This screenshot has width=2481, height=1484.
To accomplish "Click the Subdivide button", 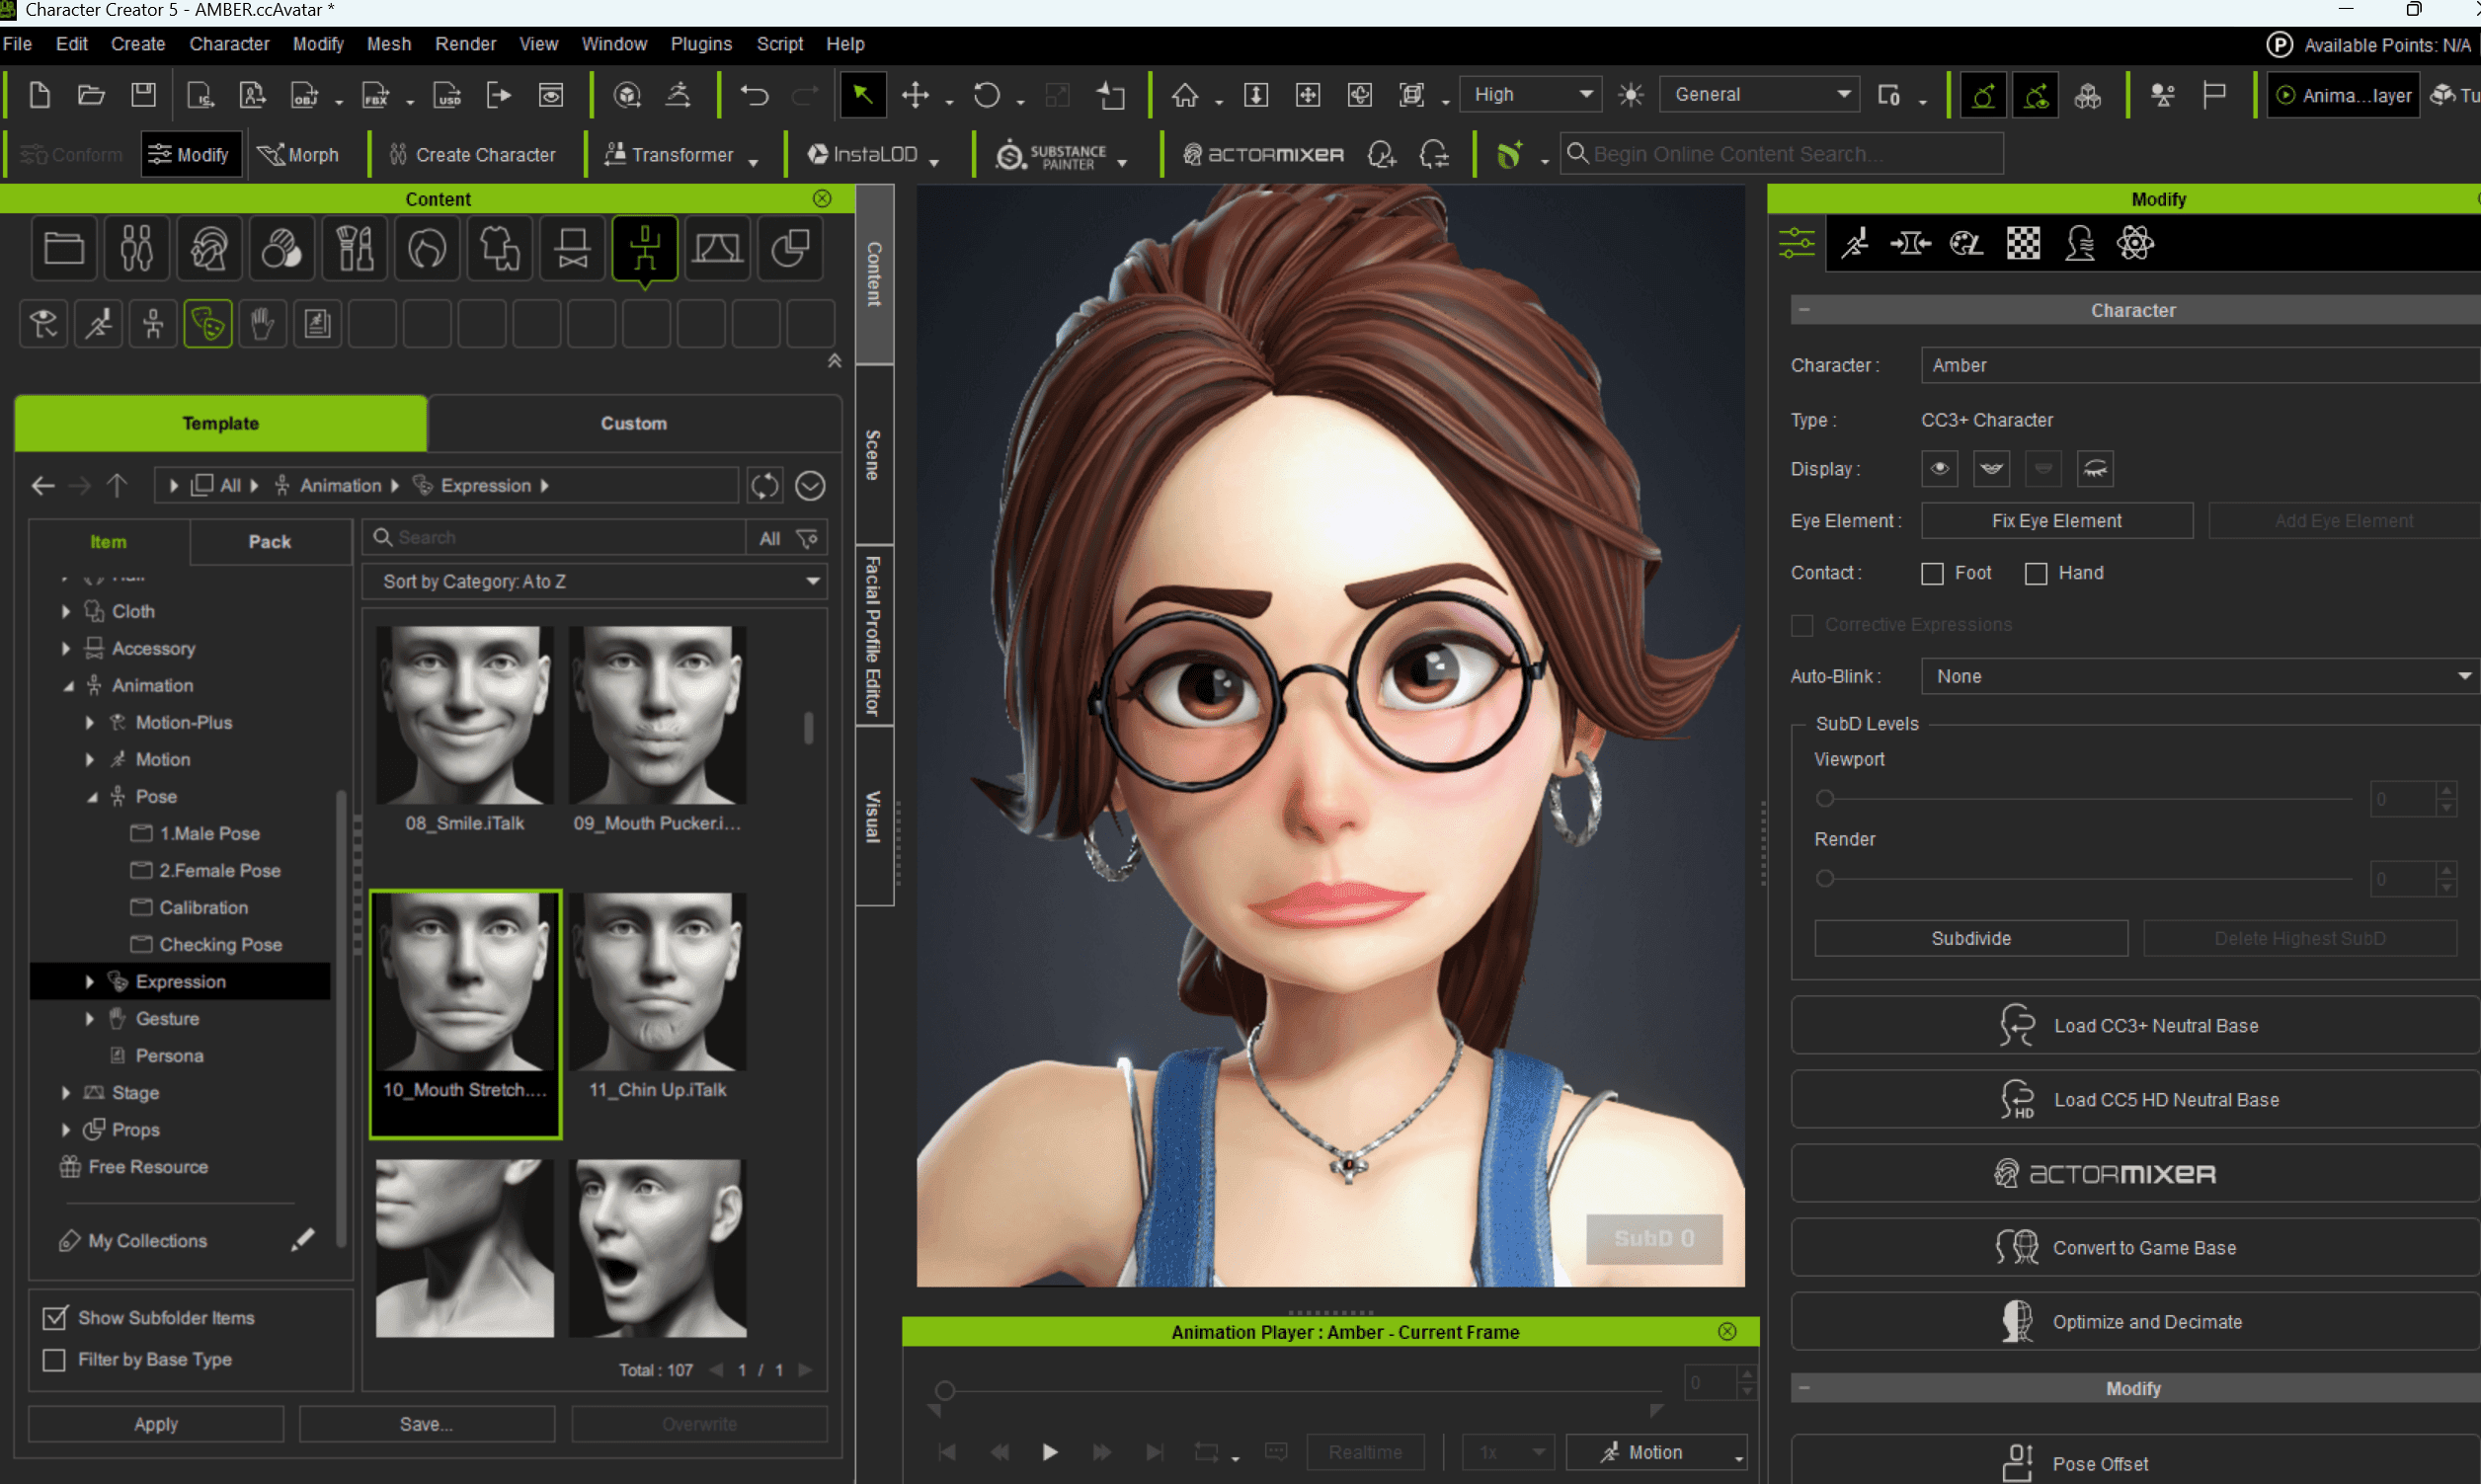I will point(1970,938).
